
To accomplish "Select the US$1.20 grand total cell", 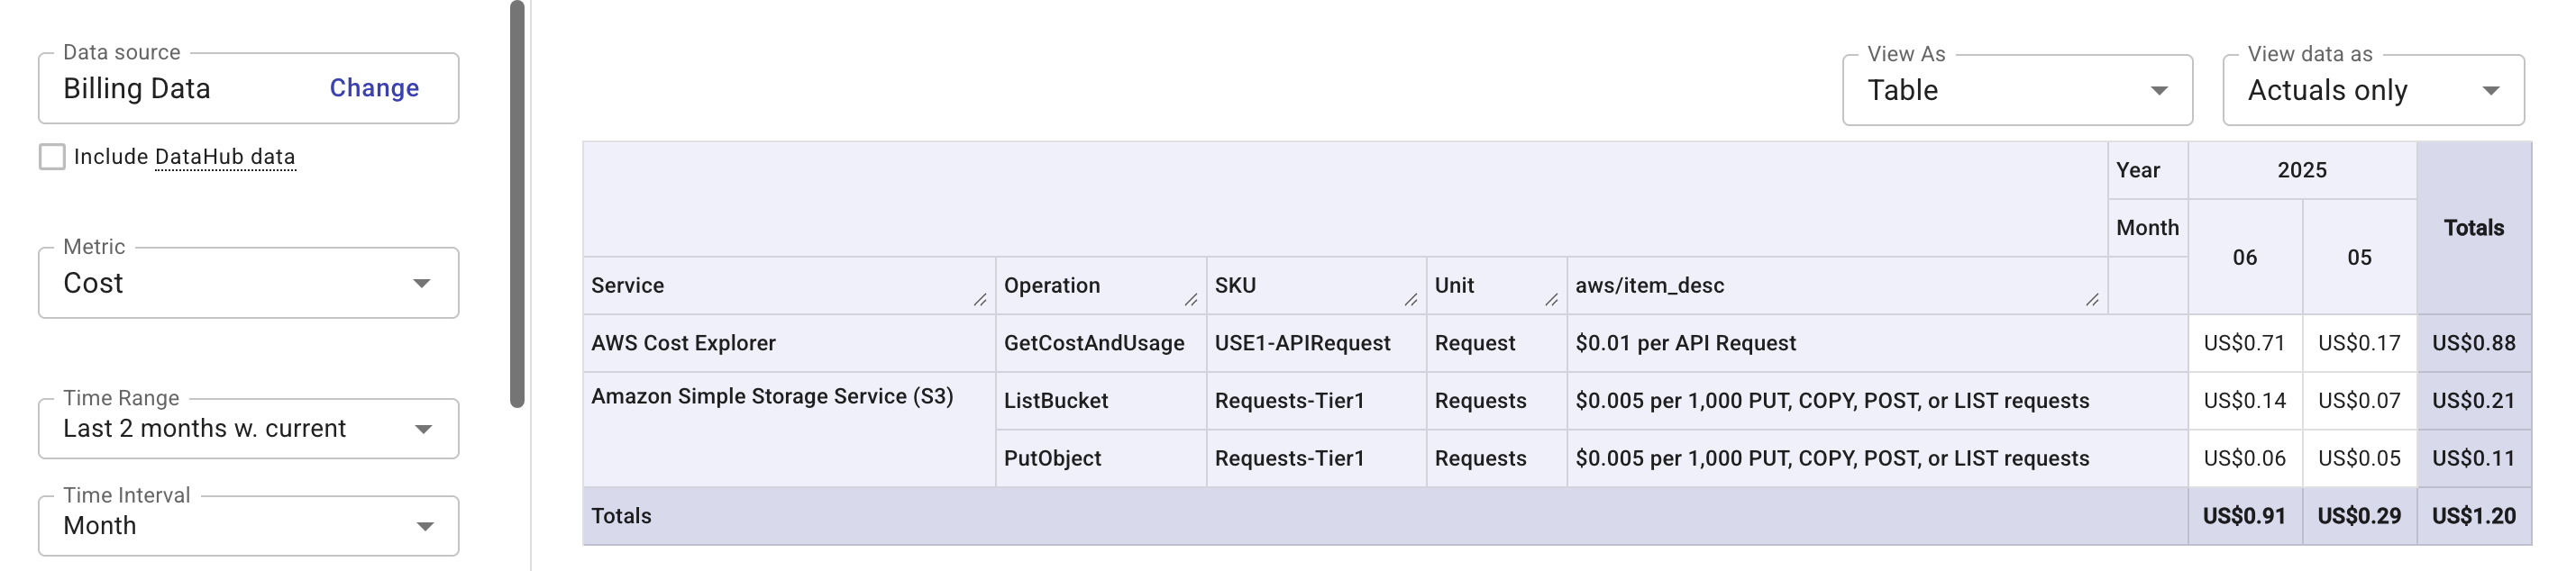I will point(2475,516).
